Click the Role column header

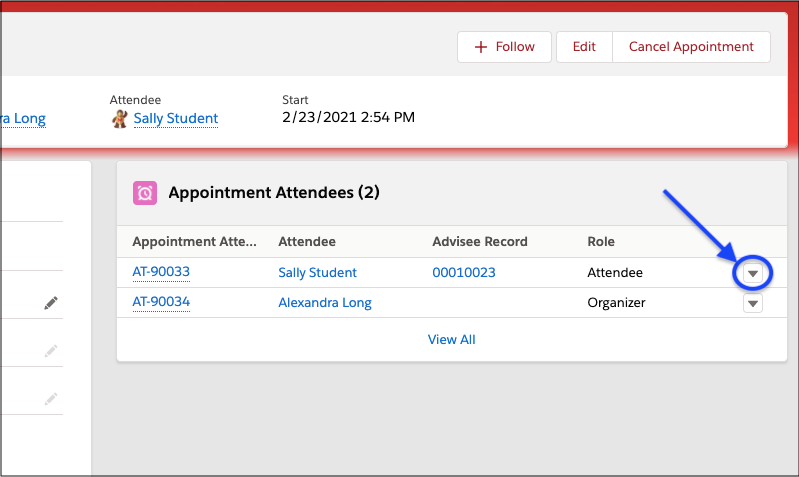[x=601, y=242]
